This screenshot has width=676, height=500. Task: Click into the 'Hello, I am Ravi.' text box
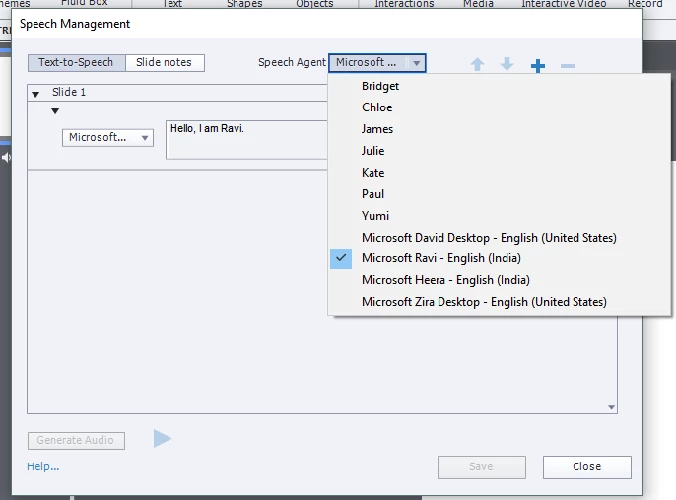[247, 140]
